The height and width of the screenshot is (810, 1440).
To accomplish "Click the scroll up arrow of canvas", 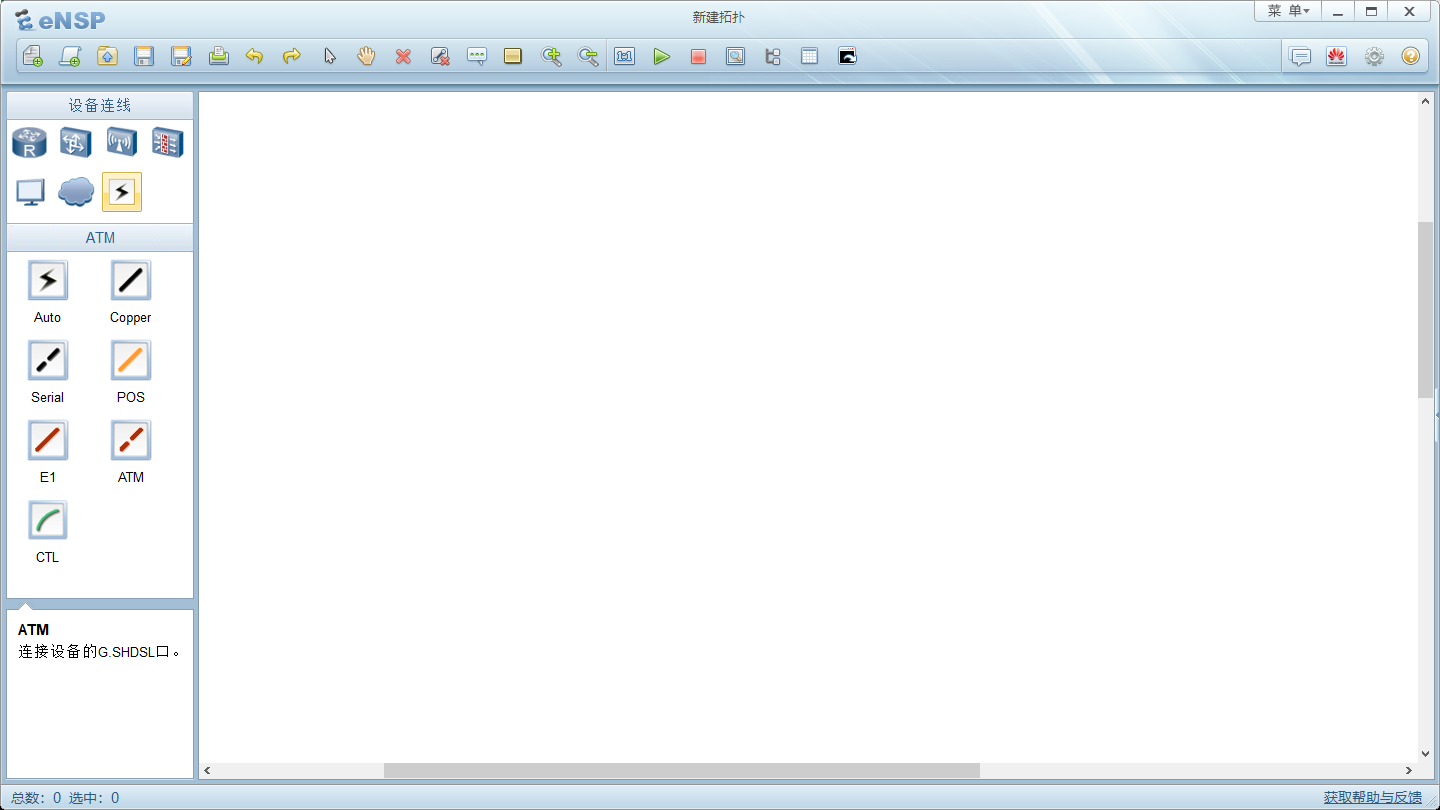I will [1425, 102].
